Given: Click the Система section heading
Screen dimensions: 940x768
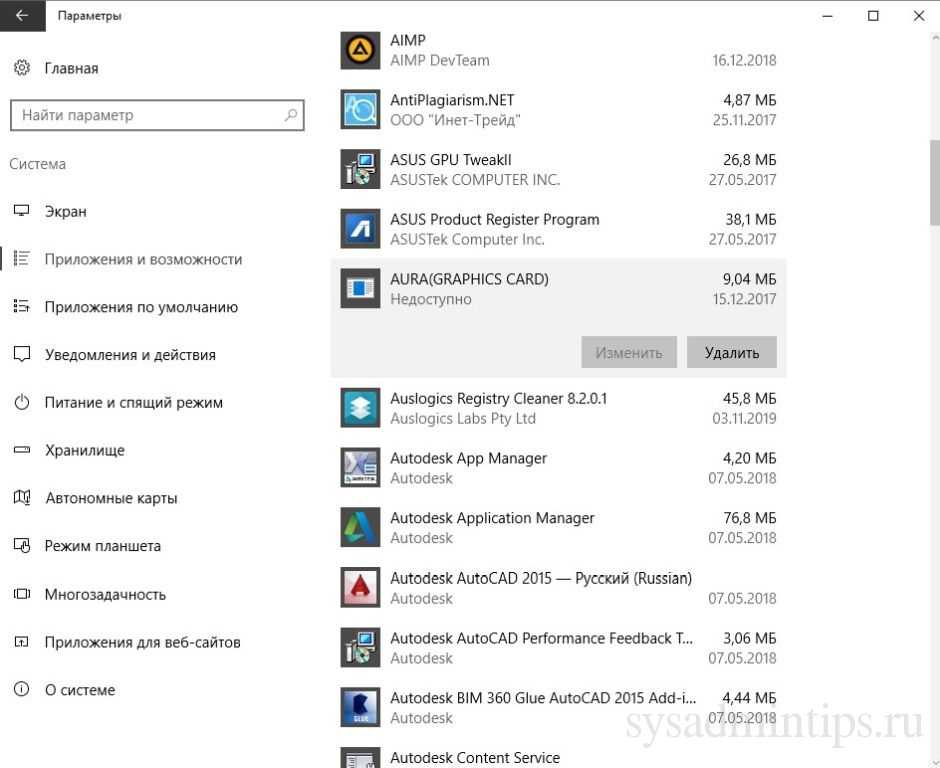Looking at the screenshot, I should tap(37, 164).
